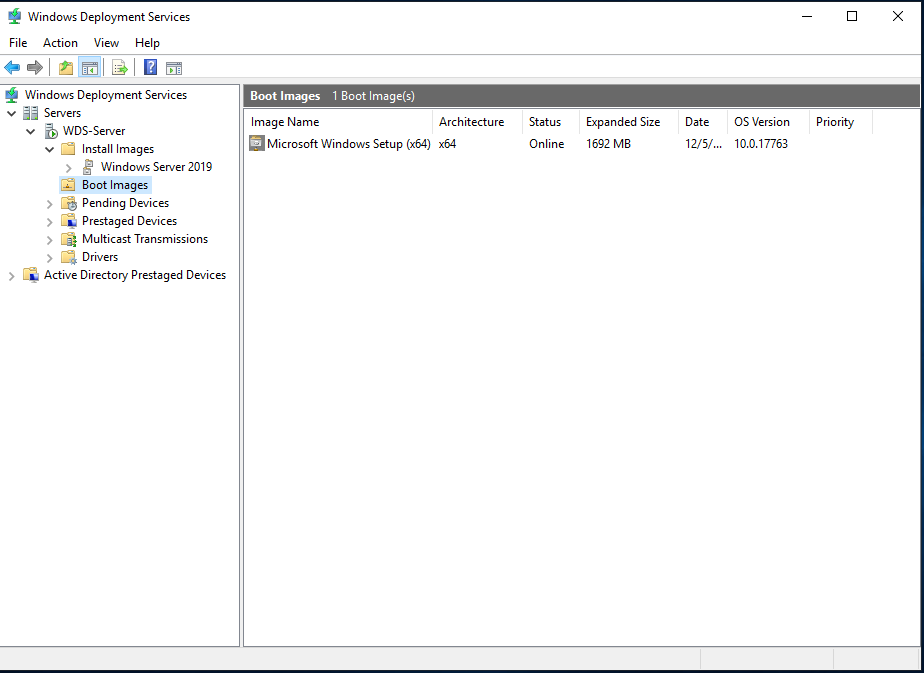The width and height of the screenshot is (924, 673).
Task: Expand the Windows Server 2019 node
Action: [69, 168]
